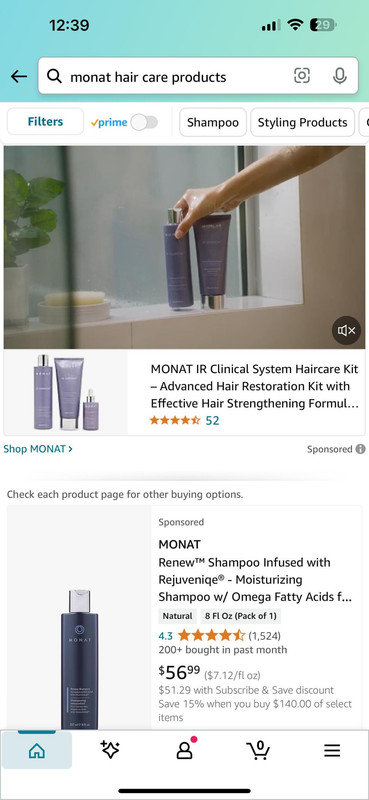Open the shopping cart
Image resolution: width=369 pixels, height=800 pixels.
pos(258,749)
